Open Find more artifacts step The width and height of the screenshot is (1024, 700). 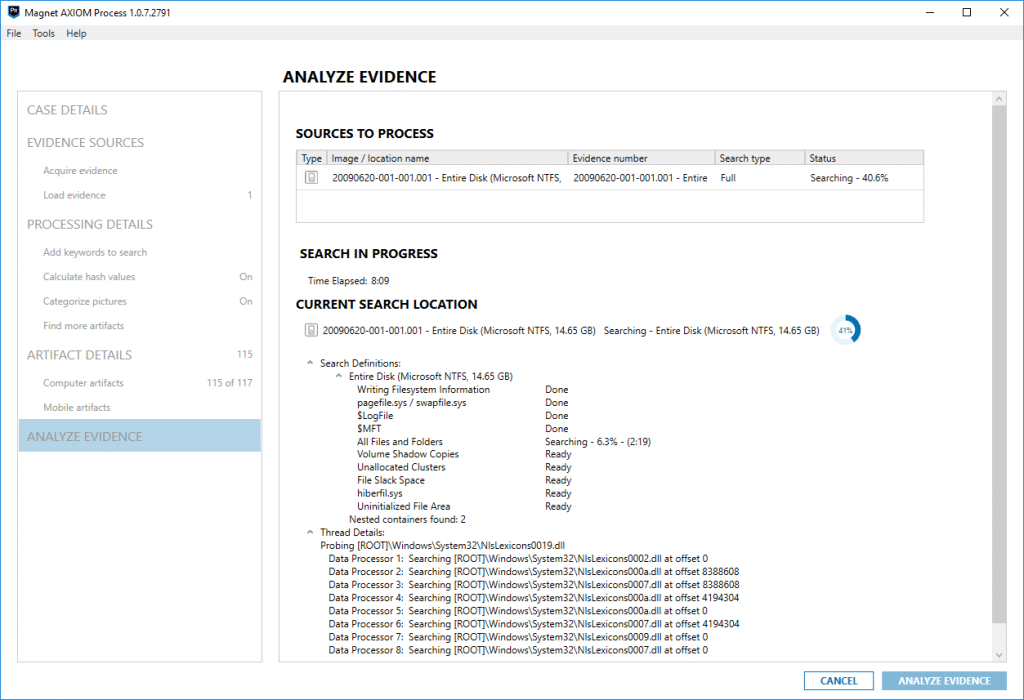click(x=84, y=325)
